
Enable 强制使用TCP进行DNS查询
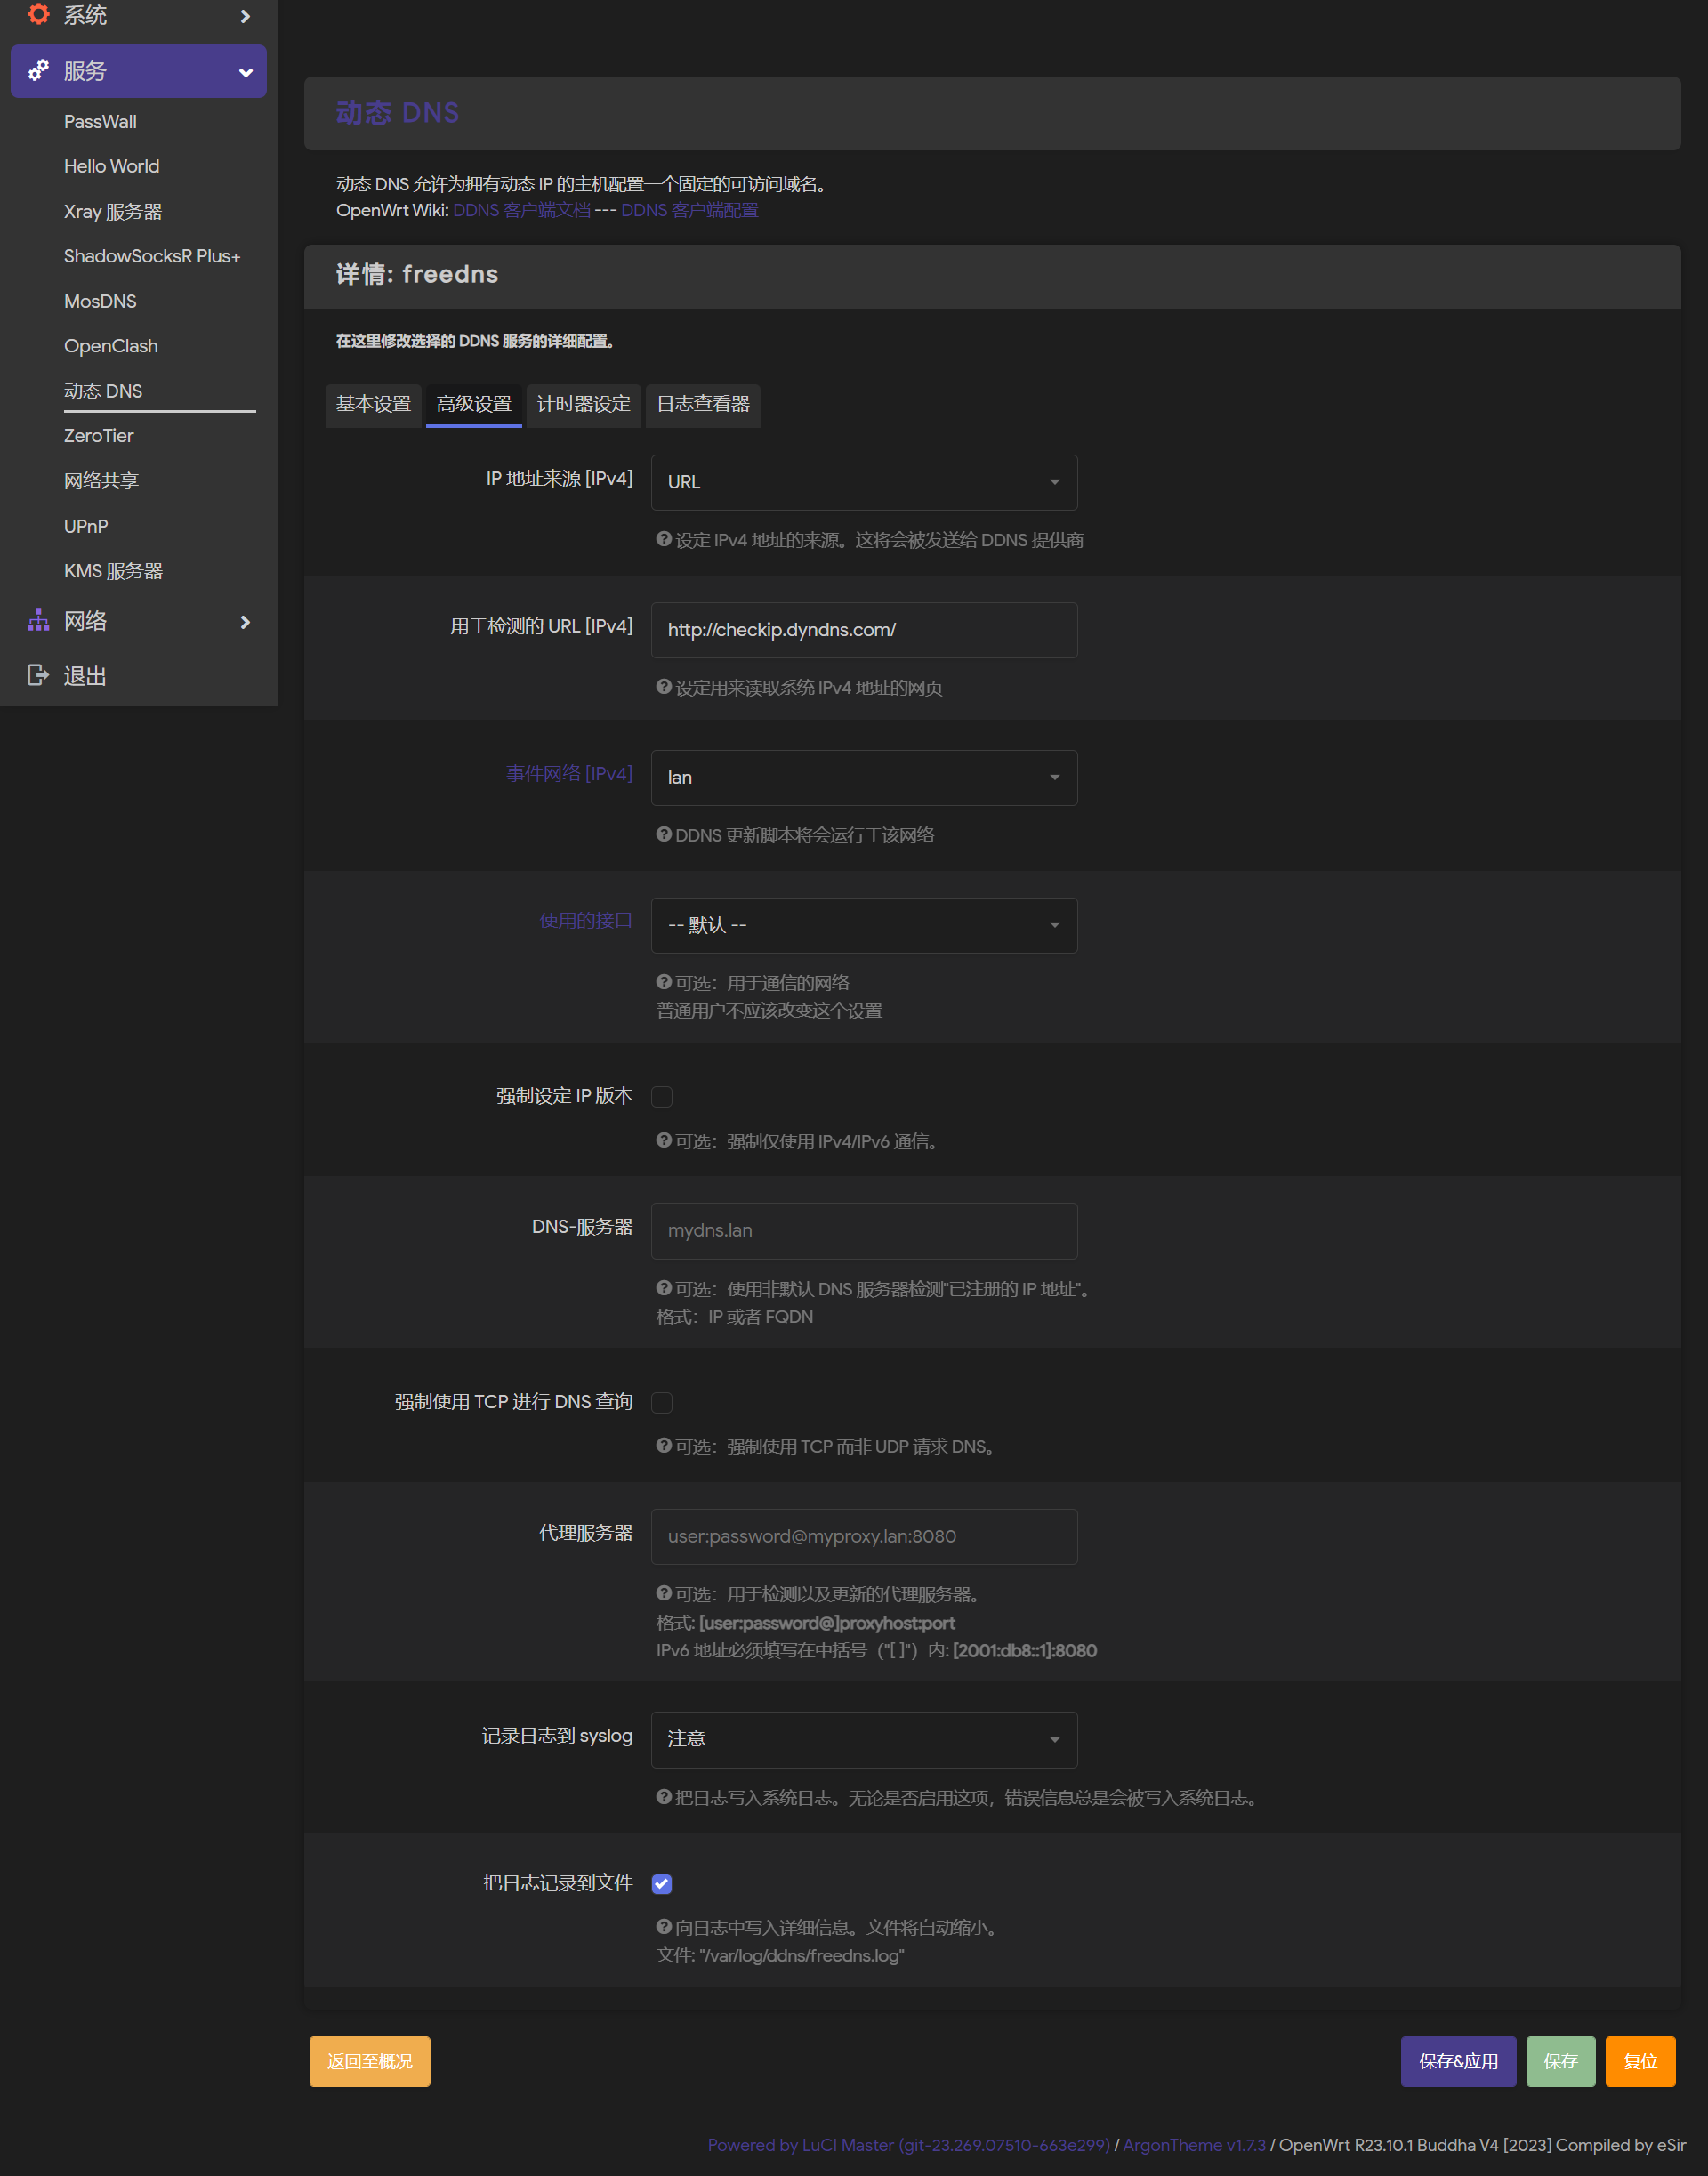tap(663, 1402)
